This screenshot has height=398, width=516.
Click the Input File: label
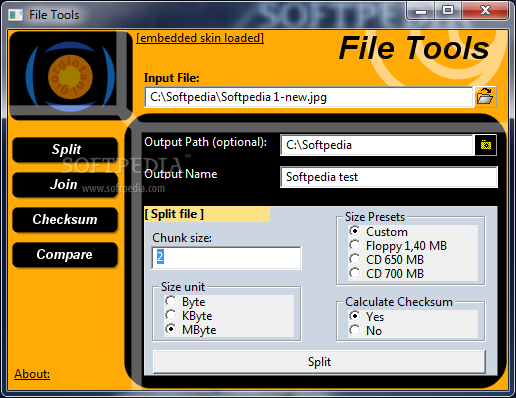(172, 78)
